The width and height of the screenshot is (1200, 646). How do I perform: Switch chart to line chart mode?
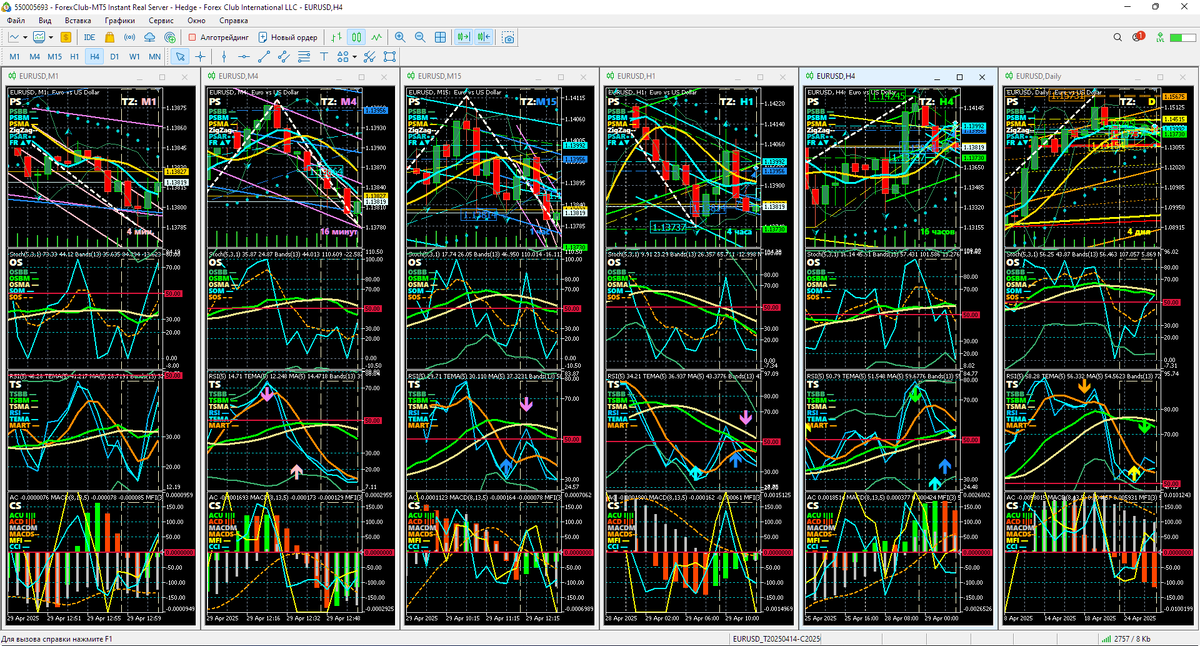coord(376,37)
